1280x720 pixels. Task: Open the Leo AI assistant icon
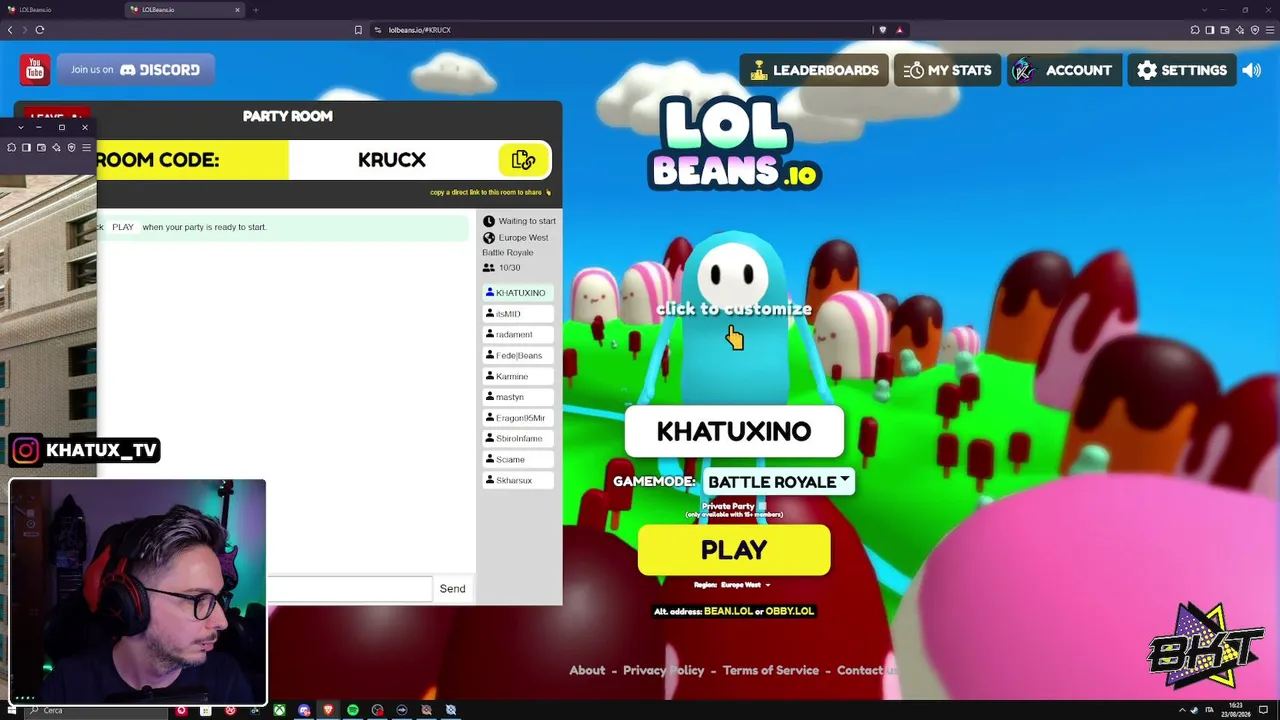pos(1240,30)
